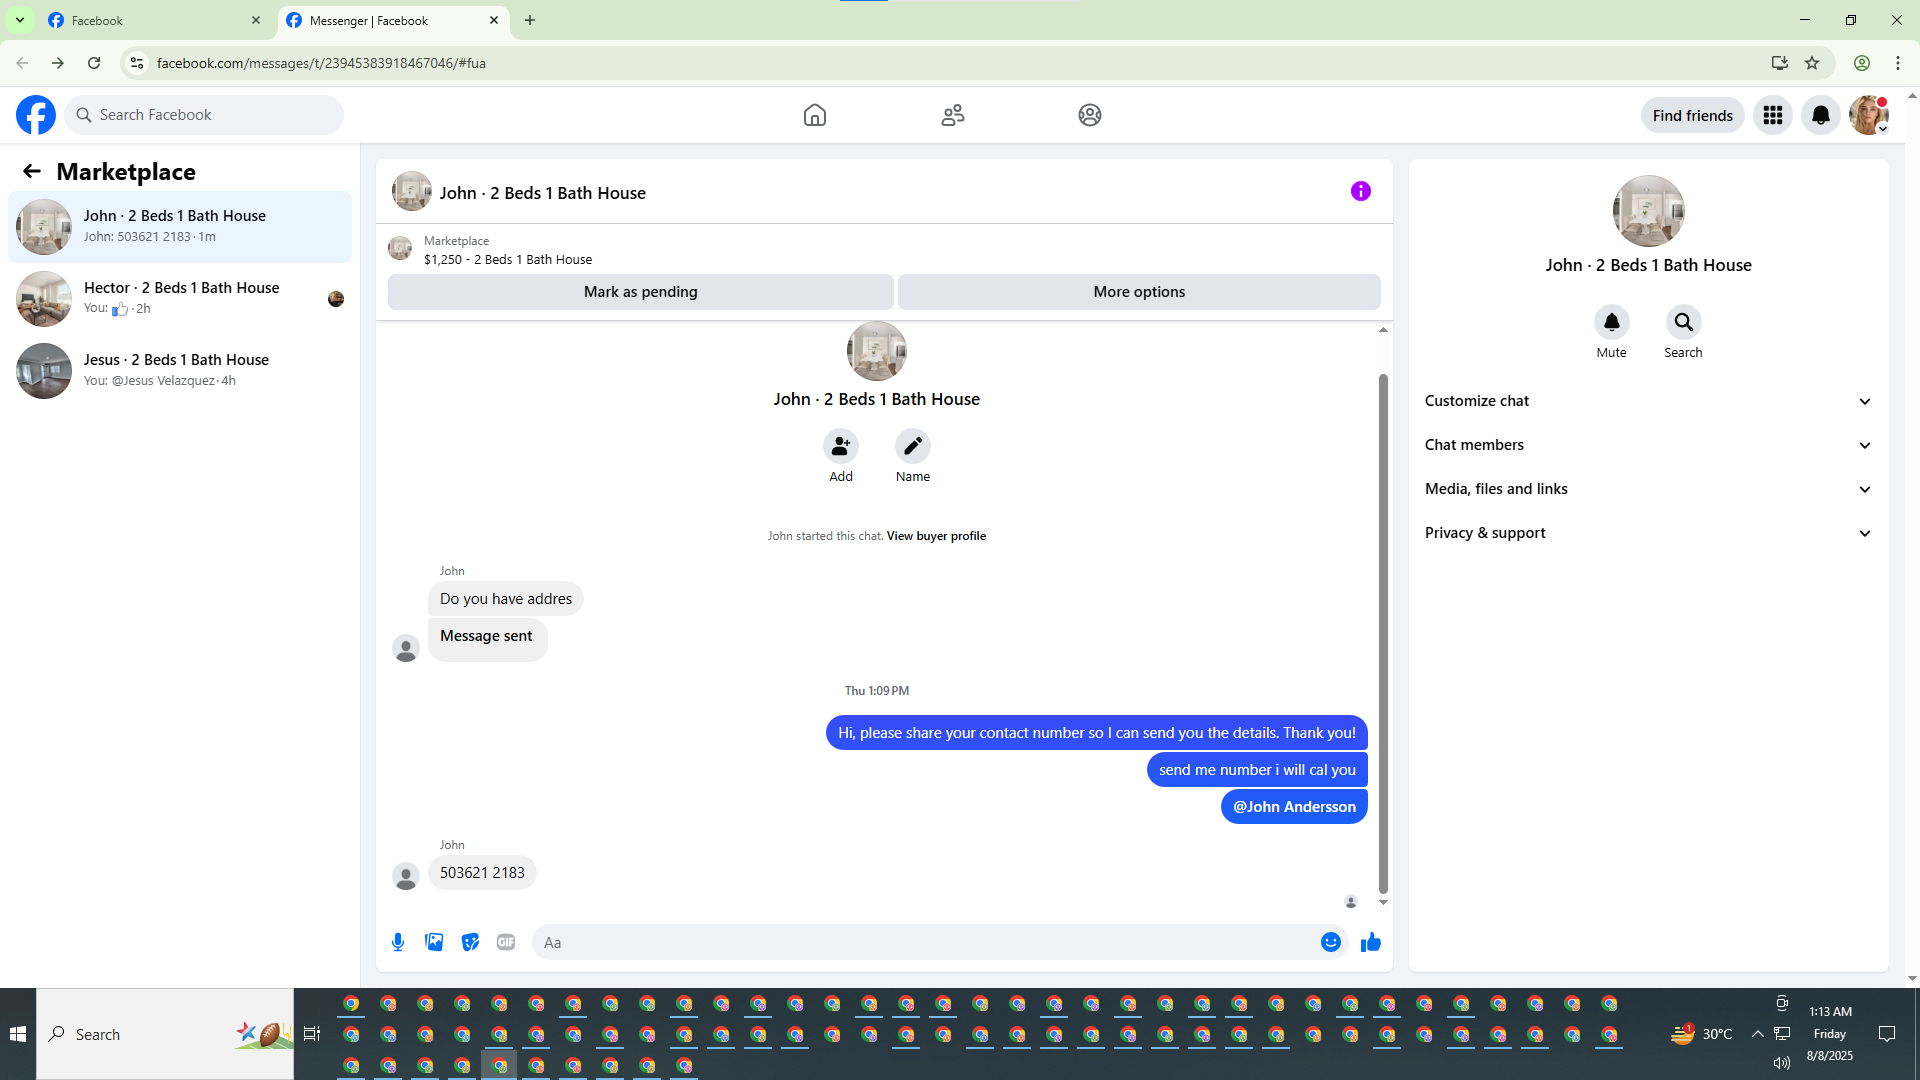Search in conversation via magnifier icon
Screen dimensions: 1920x1080
[1683, 322]
